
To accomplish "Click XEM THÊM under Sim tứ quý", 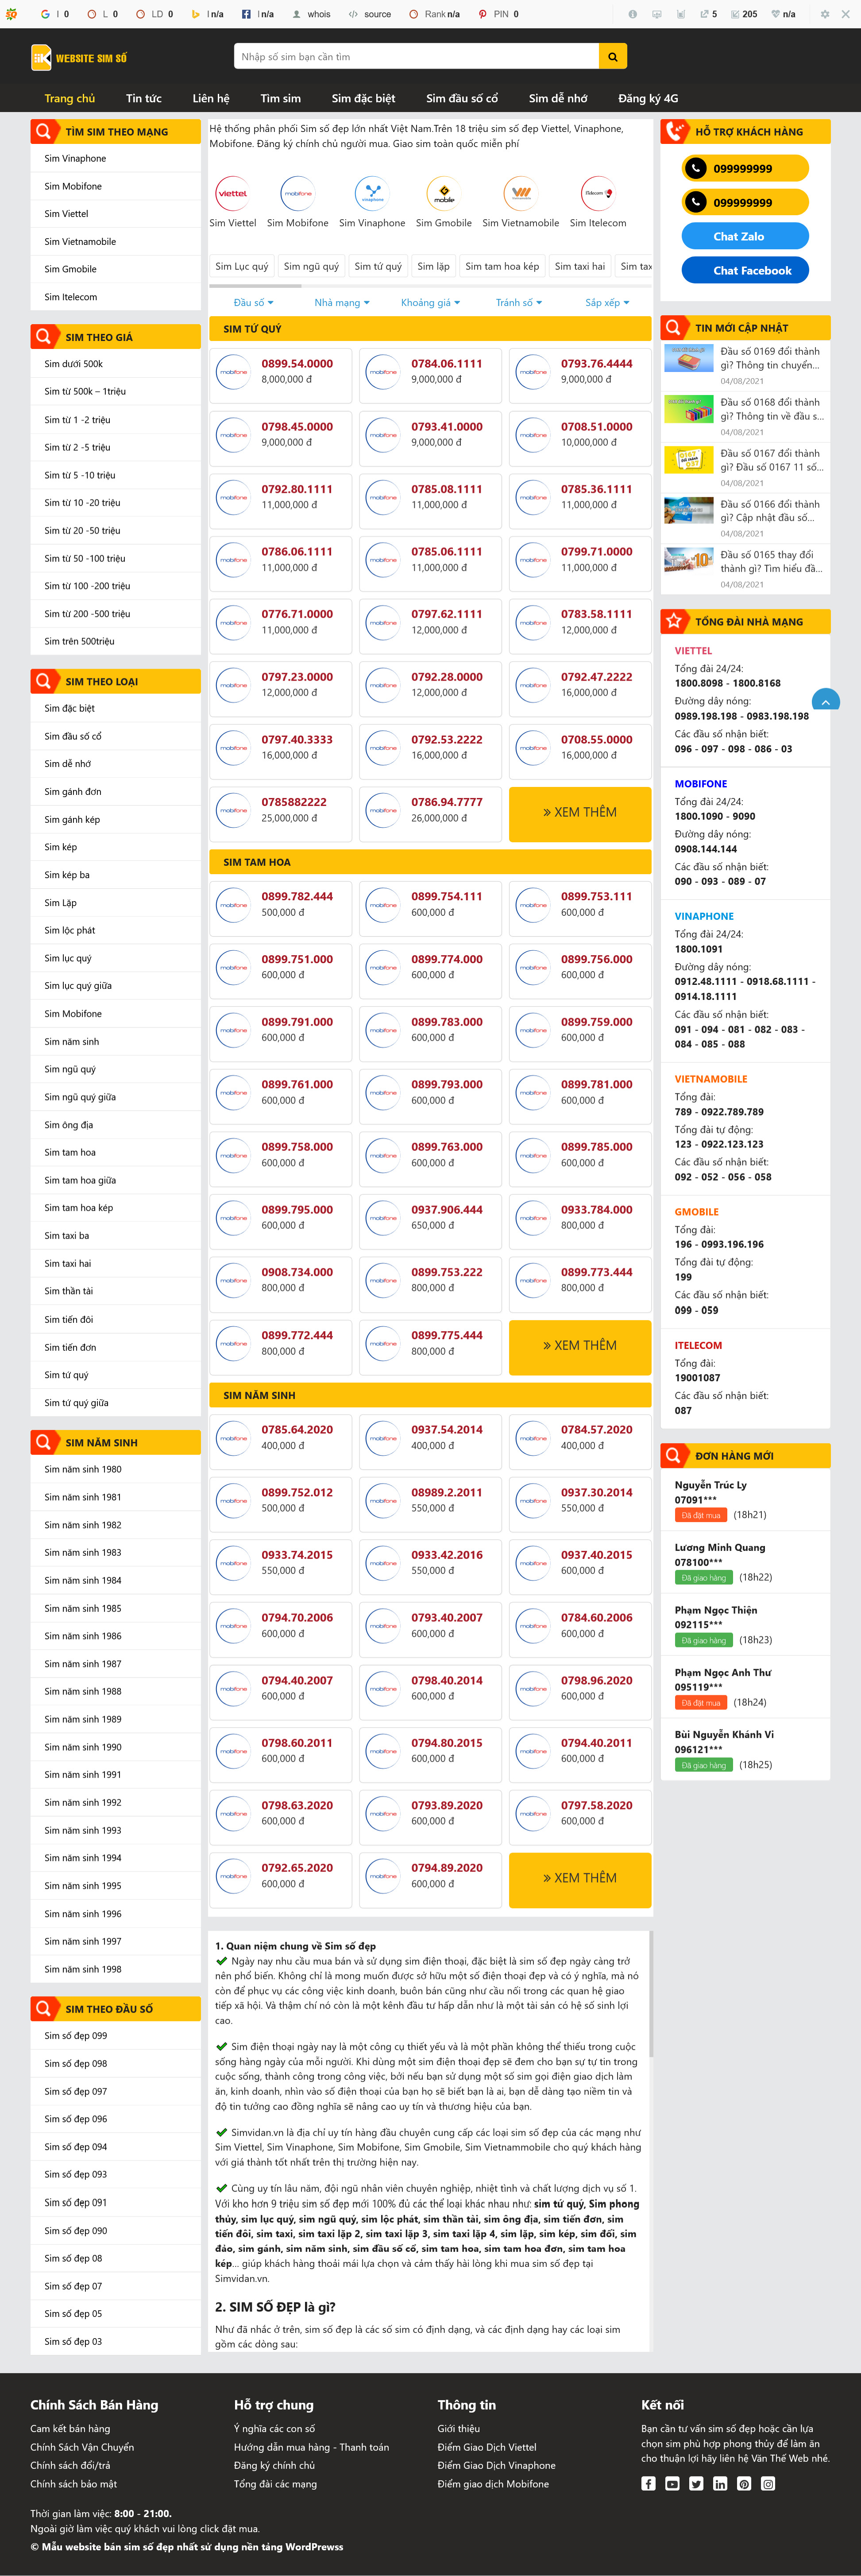I will (x=579, y=812).
